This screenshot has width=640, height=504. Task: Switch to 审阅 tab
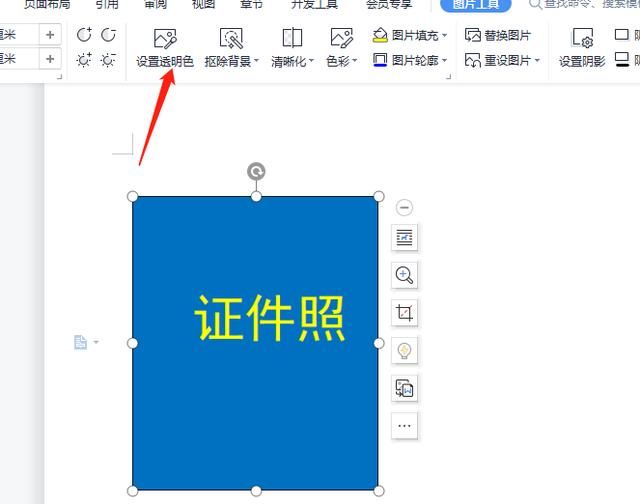156,4
